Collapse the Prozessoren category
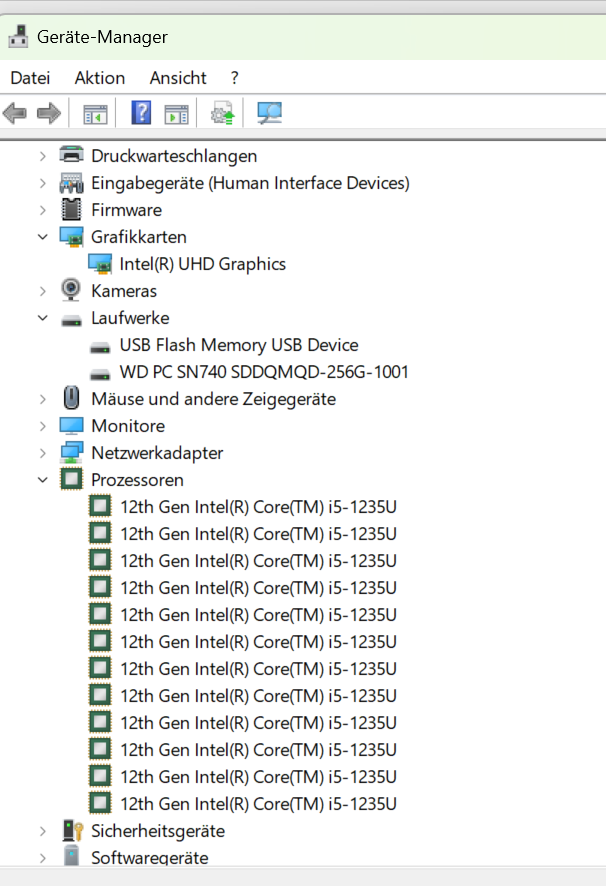This screenshot has height=886, width=606. click(x=43, y=480)
